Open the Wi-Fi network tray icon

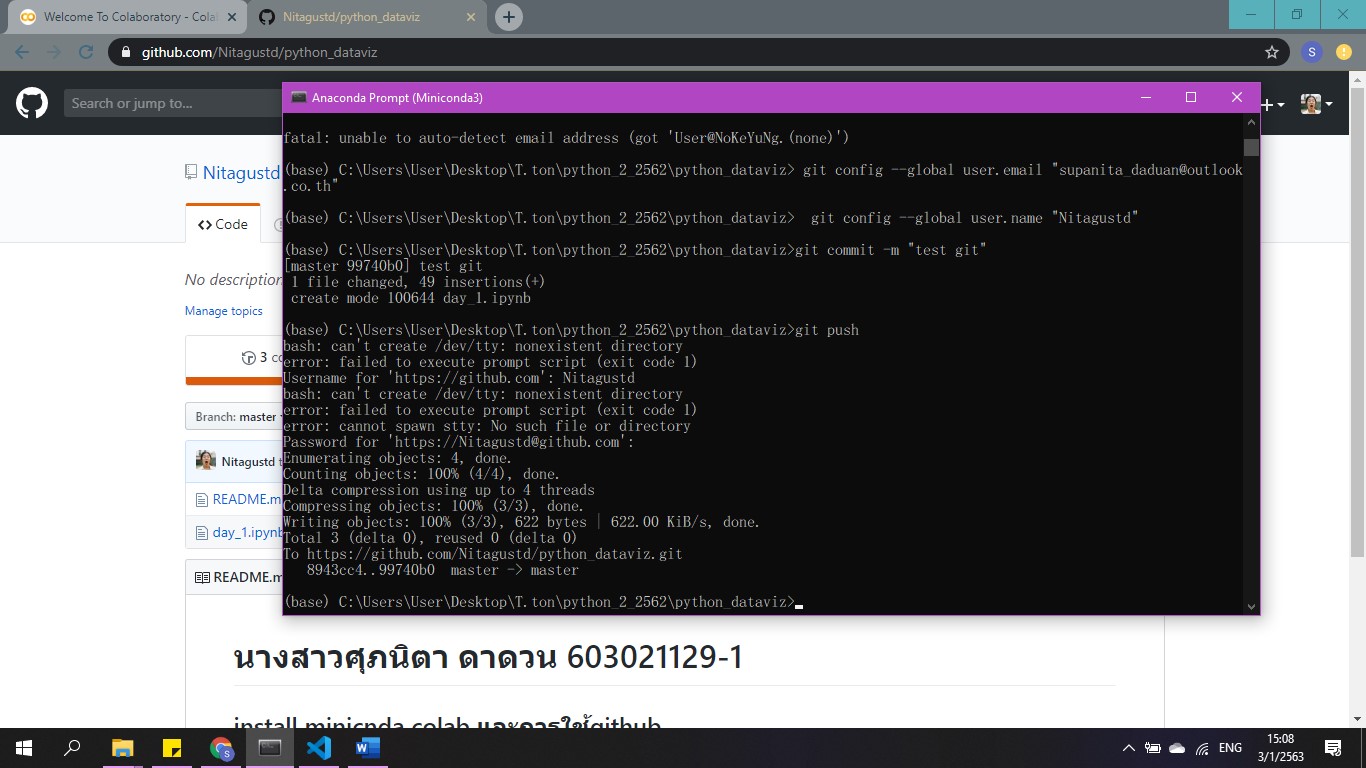point(1202,748)
